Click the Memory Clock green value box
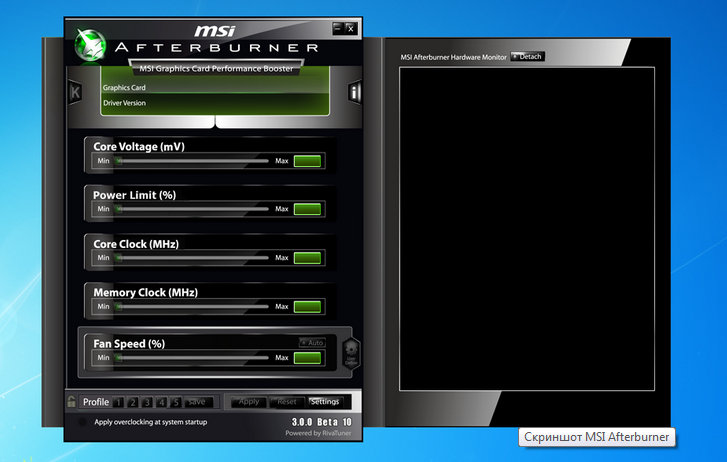The width and height of the screenshot is (727, 462). pos(307,307)
